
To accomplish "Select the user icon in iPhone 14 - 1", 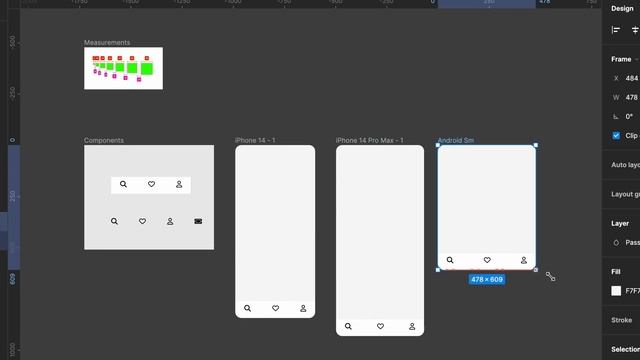I will [x=303, y=308].
